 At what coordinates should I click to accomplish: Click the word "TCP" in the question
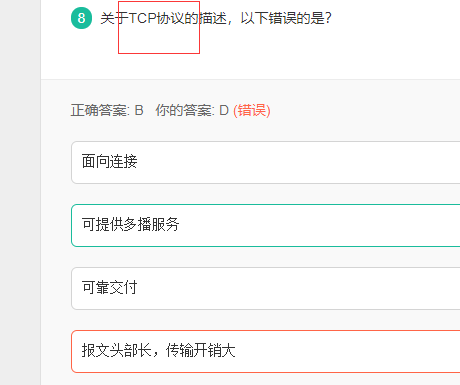143,18
